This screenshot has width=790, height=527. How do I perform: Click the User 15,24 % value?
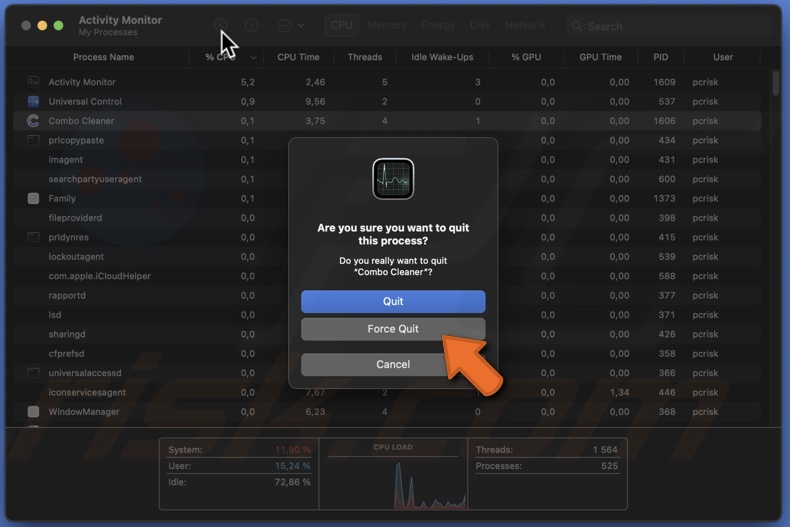[x=292, y=466]
